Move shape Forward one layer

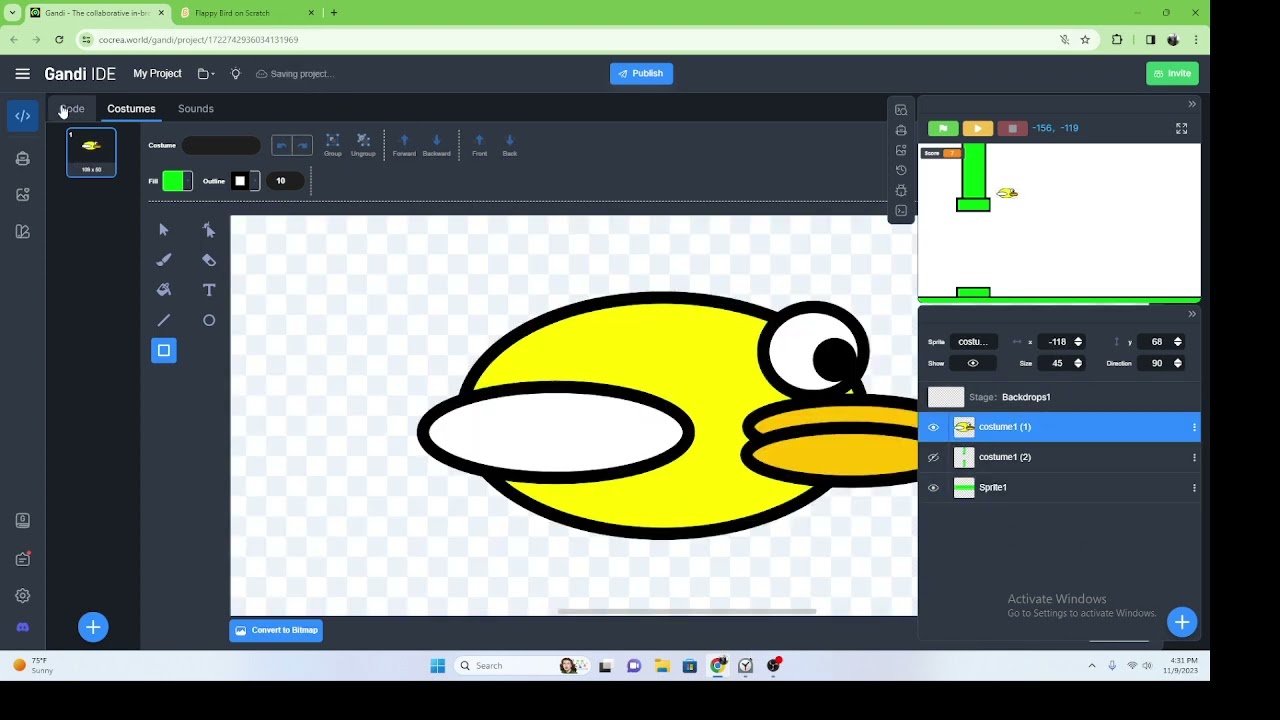pyautogui.click(x=404, y=145)
